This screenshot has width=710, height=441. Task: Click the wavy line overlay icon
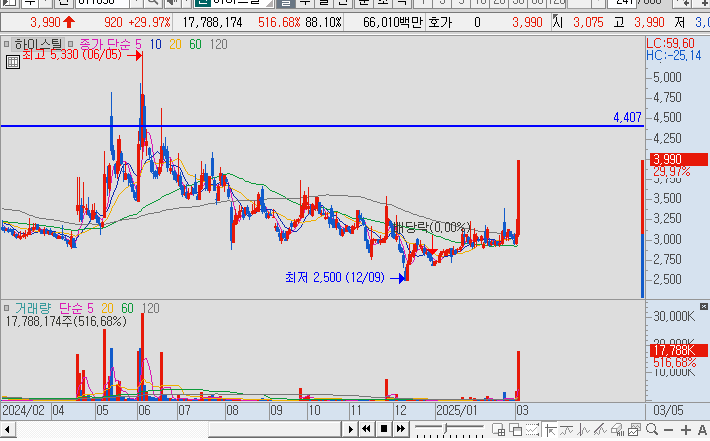(x=566, y=429)
